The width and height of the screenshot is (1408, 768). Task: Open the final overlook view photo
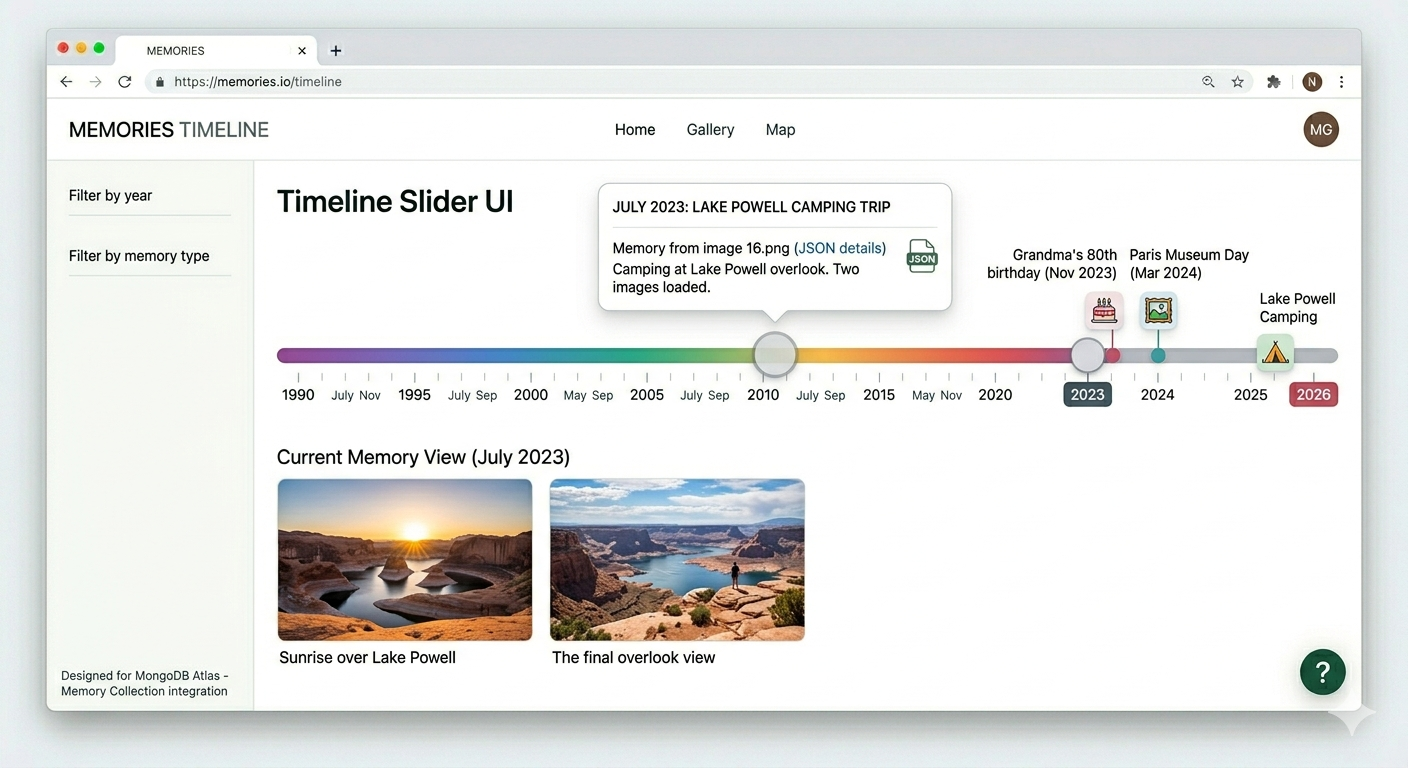677,559
